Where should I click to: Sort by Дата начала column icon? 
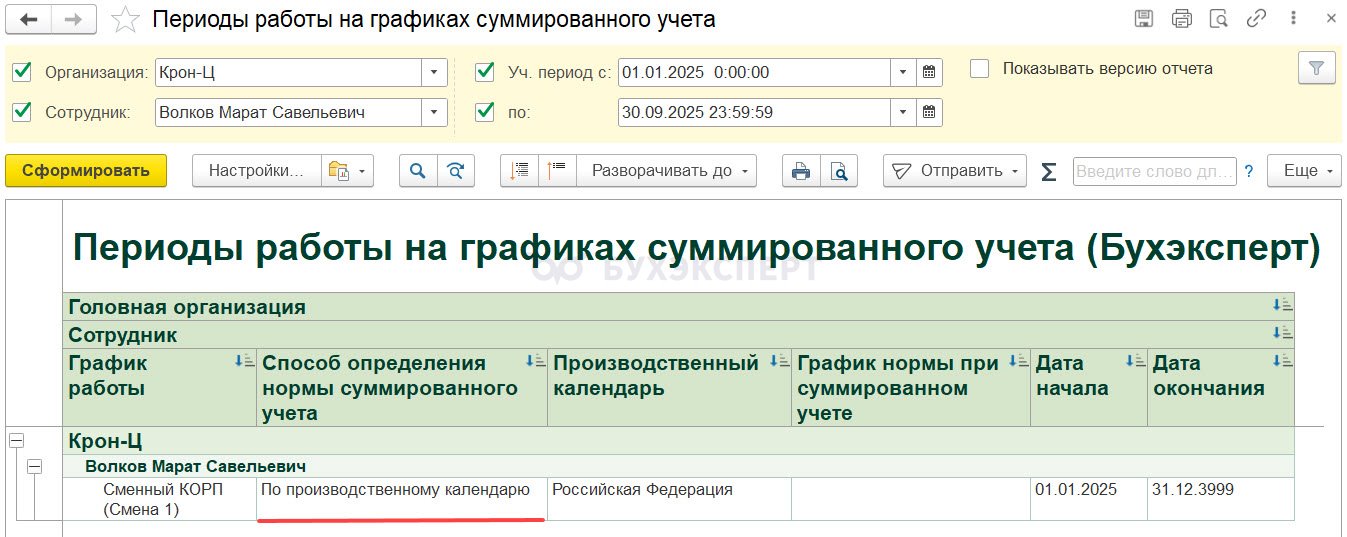coord(1135,361)
